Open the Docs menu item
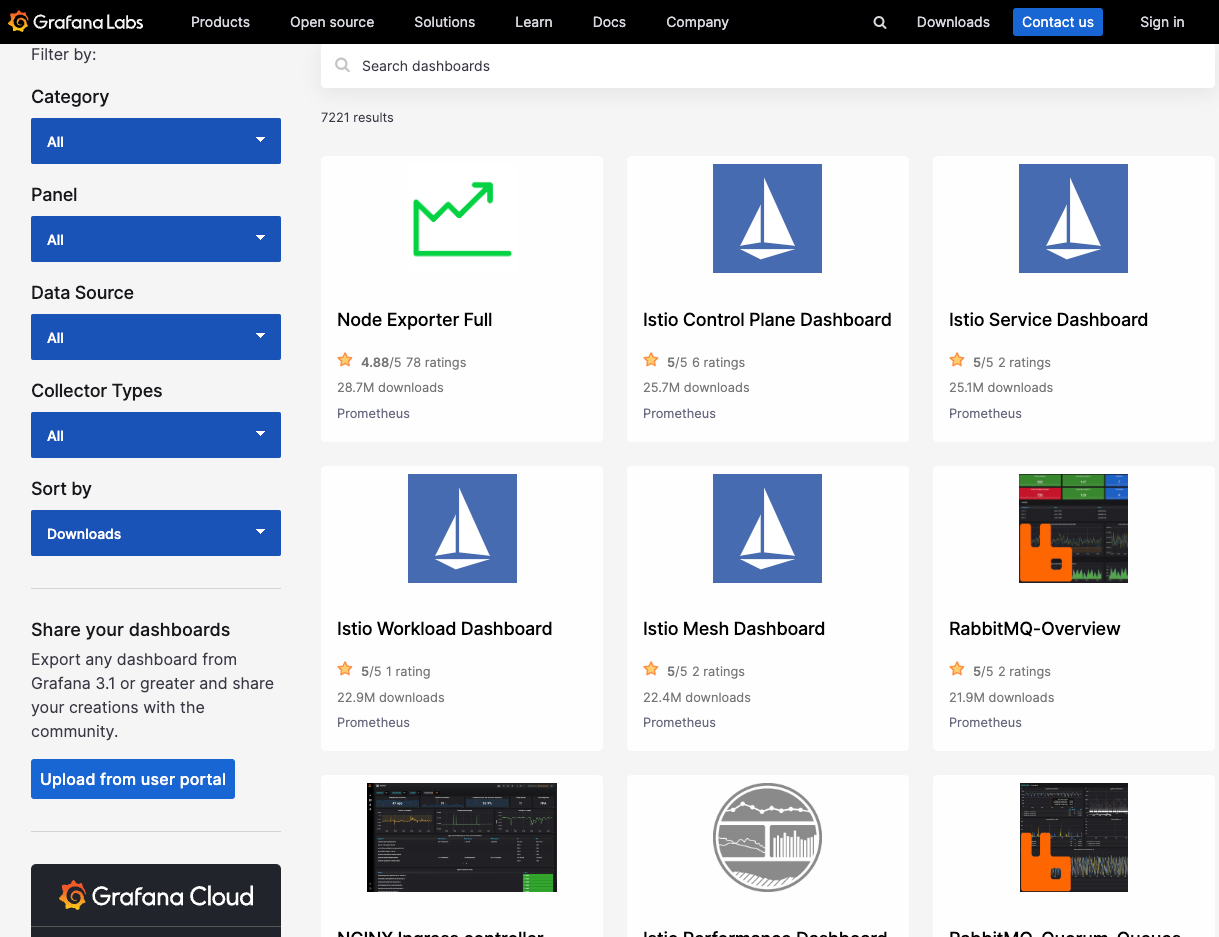This screenshot has height=937, width=1219. tap(609, 22)
